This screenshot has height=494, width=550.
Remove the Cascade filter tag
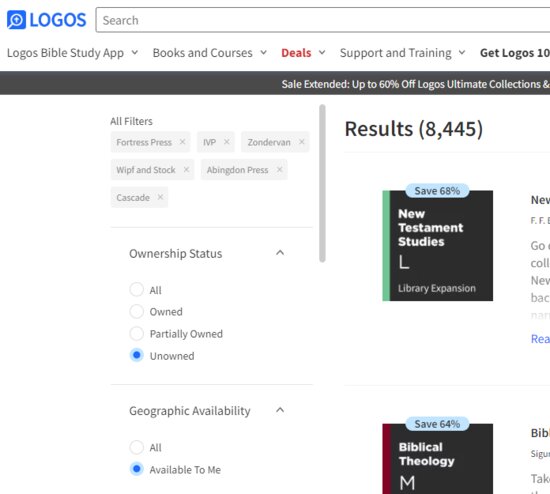tap(160, 197)
